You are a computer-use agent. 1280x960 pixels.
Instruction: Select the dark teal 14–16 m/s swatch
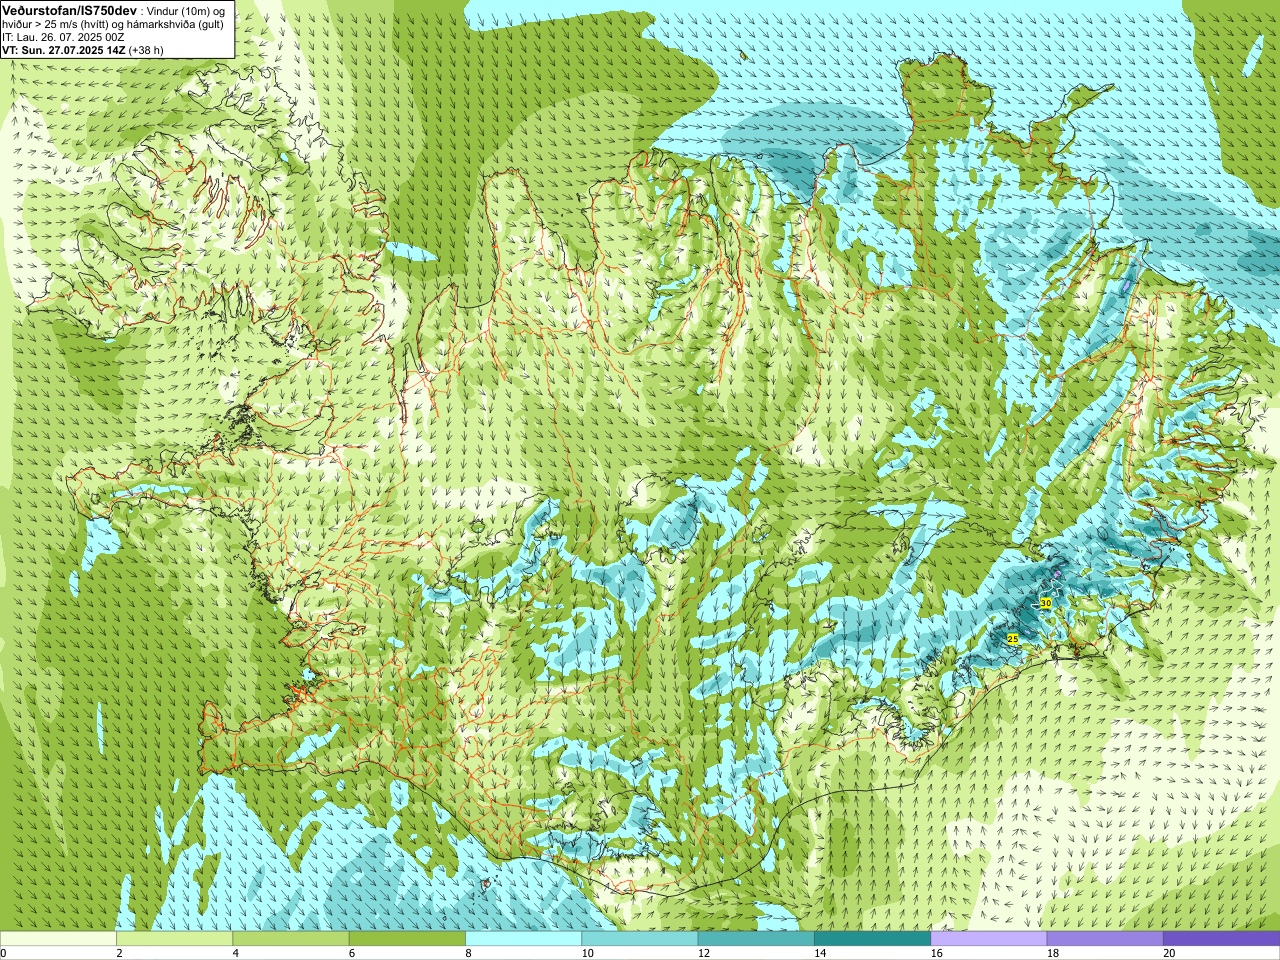872,939
